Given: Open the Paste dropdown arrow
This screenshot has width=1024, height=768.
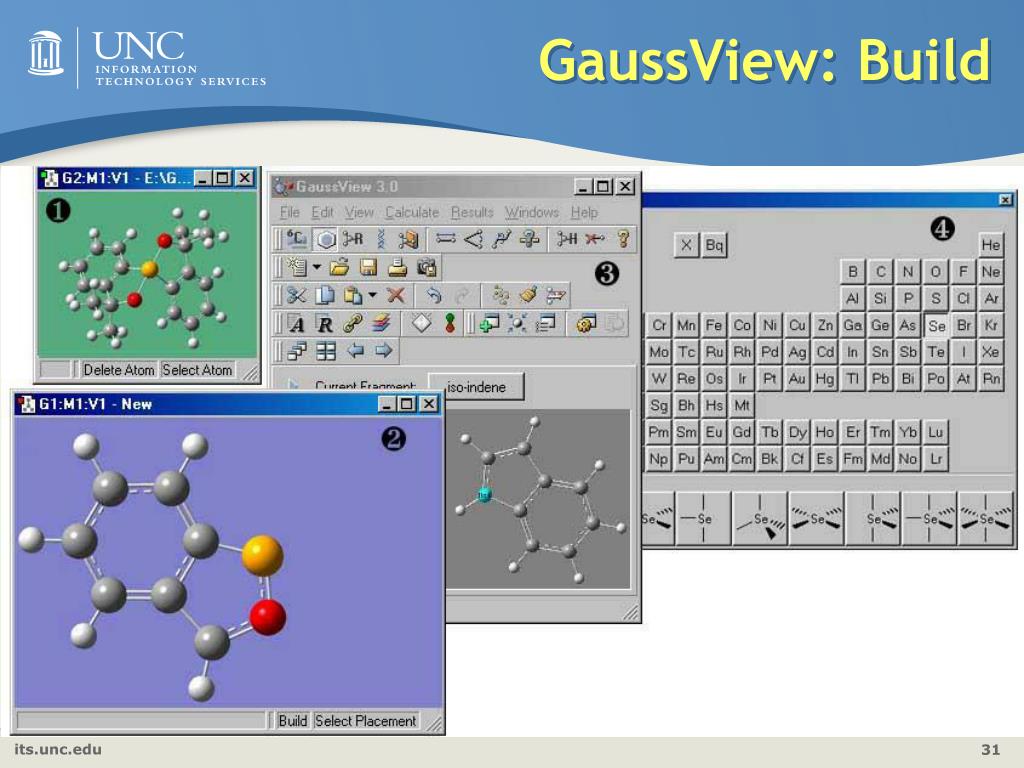Looking at the screenshot, I should (372, 295).
